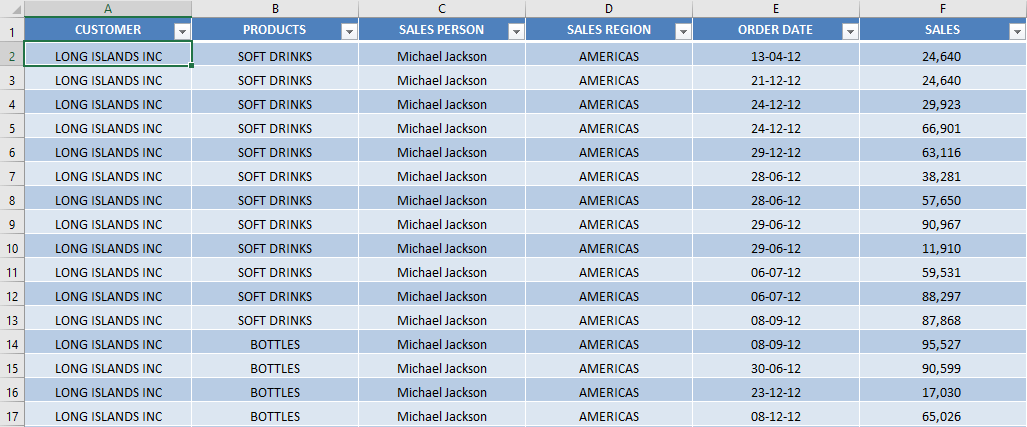Select column D header

[x=609, y=9]
